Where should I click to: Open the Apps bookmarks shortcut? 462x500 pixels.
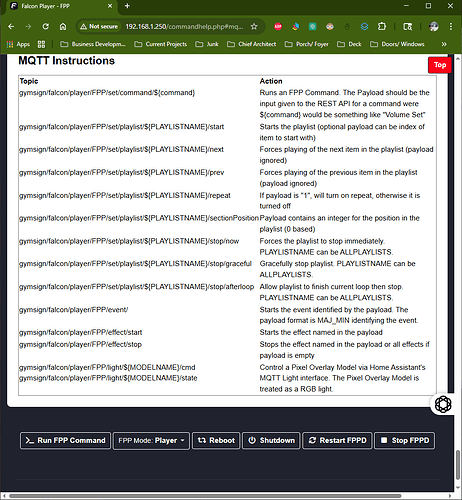point(18,44)
